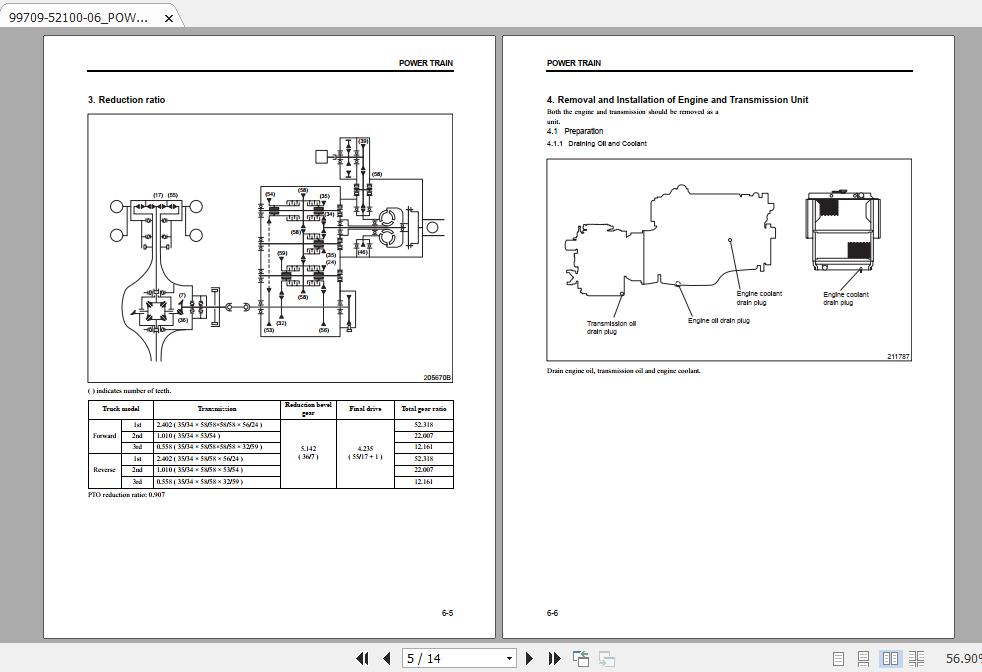Viewport: 982px width, 672px height.
Task: Select the 99709-52100-06_POW document tab
Action: tap(80, 17)
